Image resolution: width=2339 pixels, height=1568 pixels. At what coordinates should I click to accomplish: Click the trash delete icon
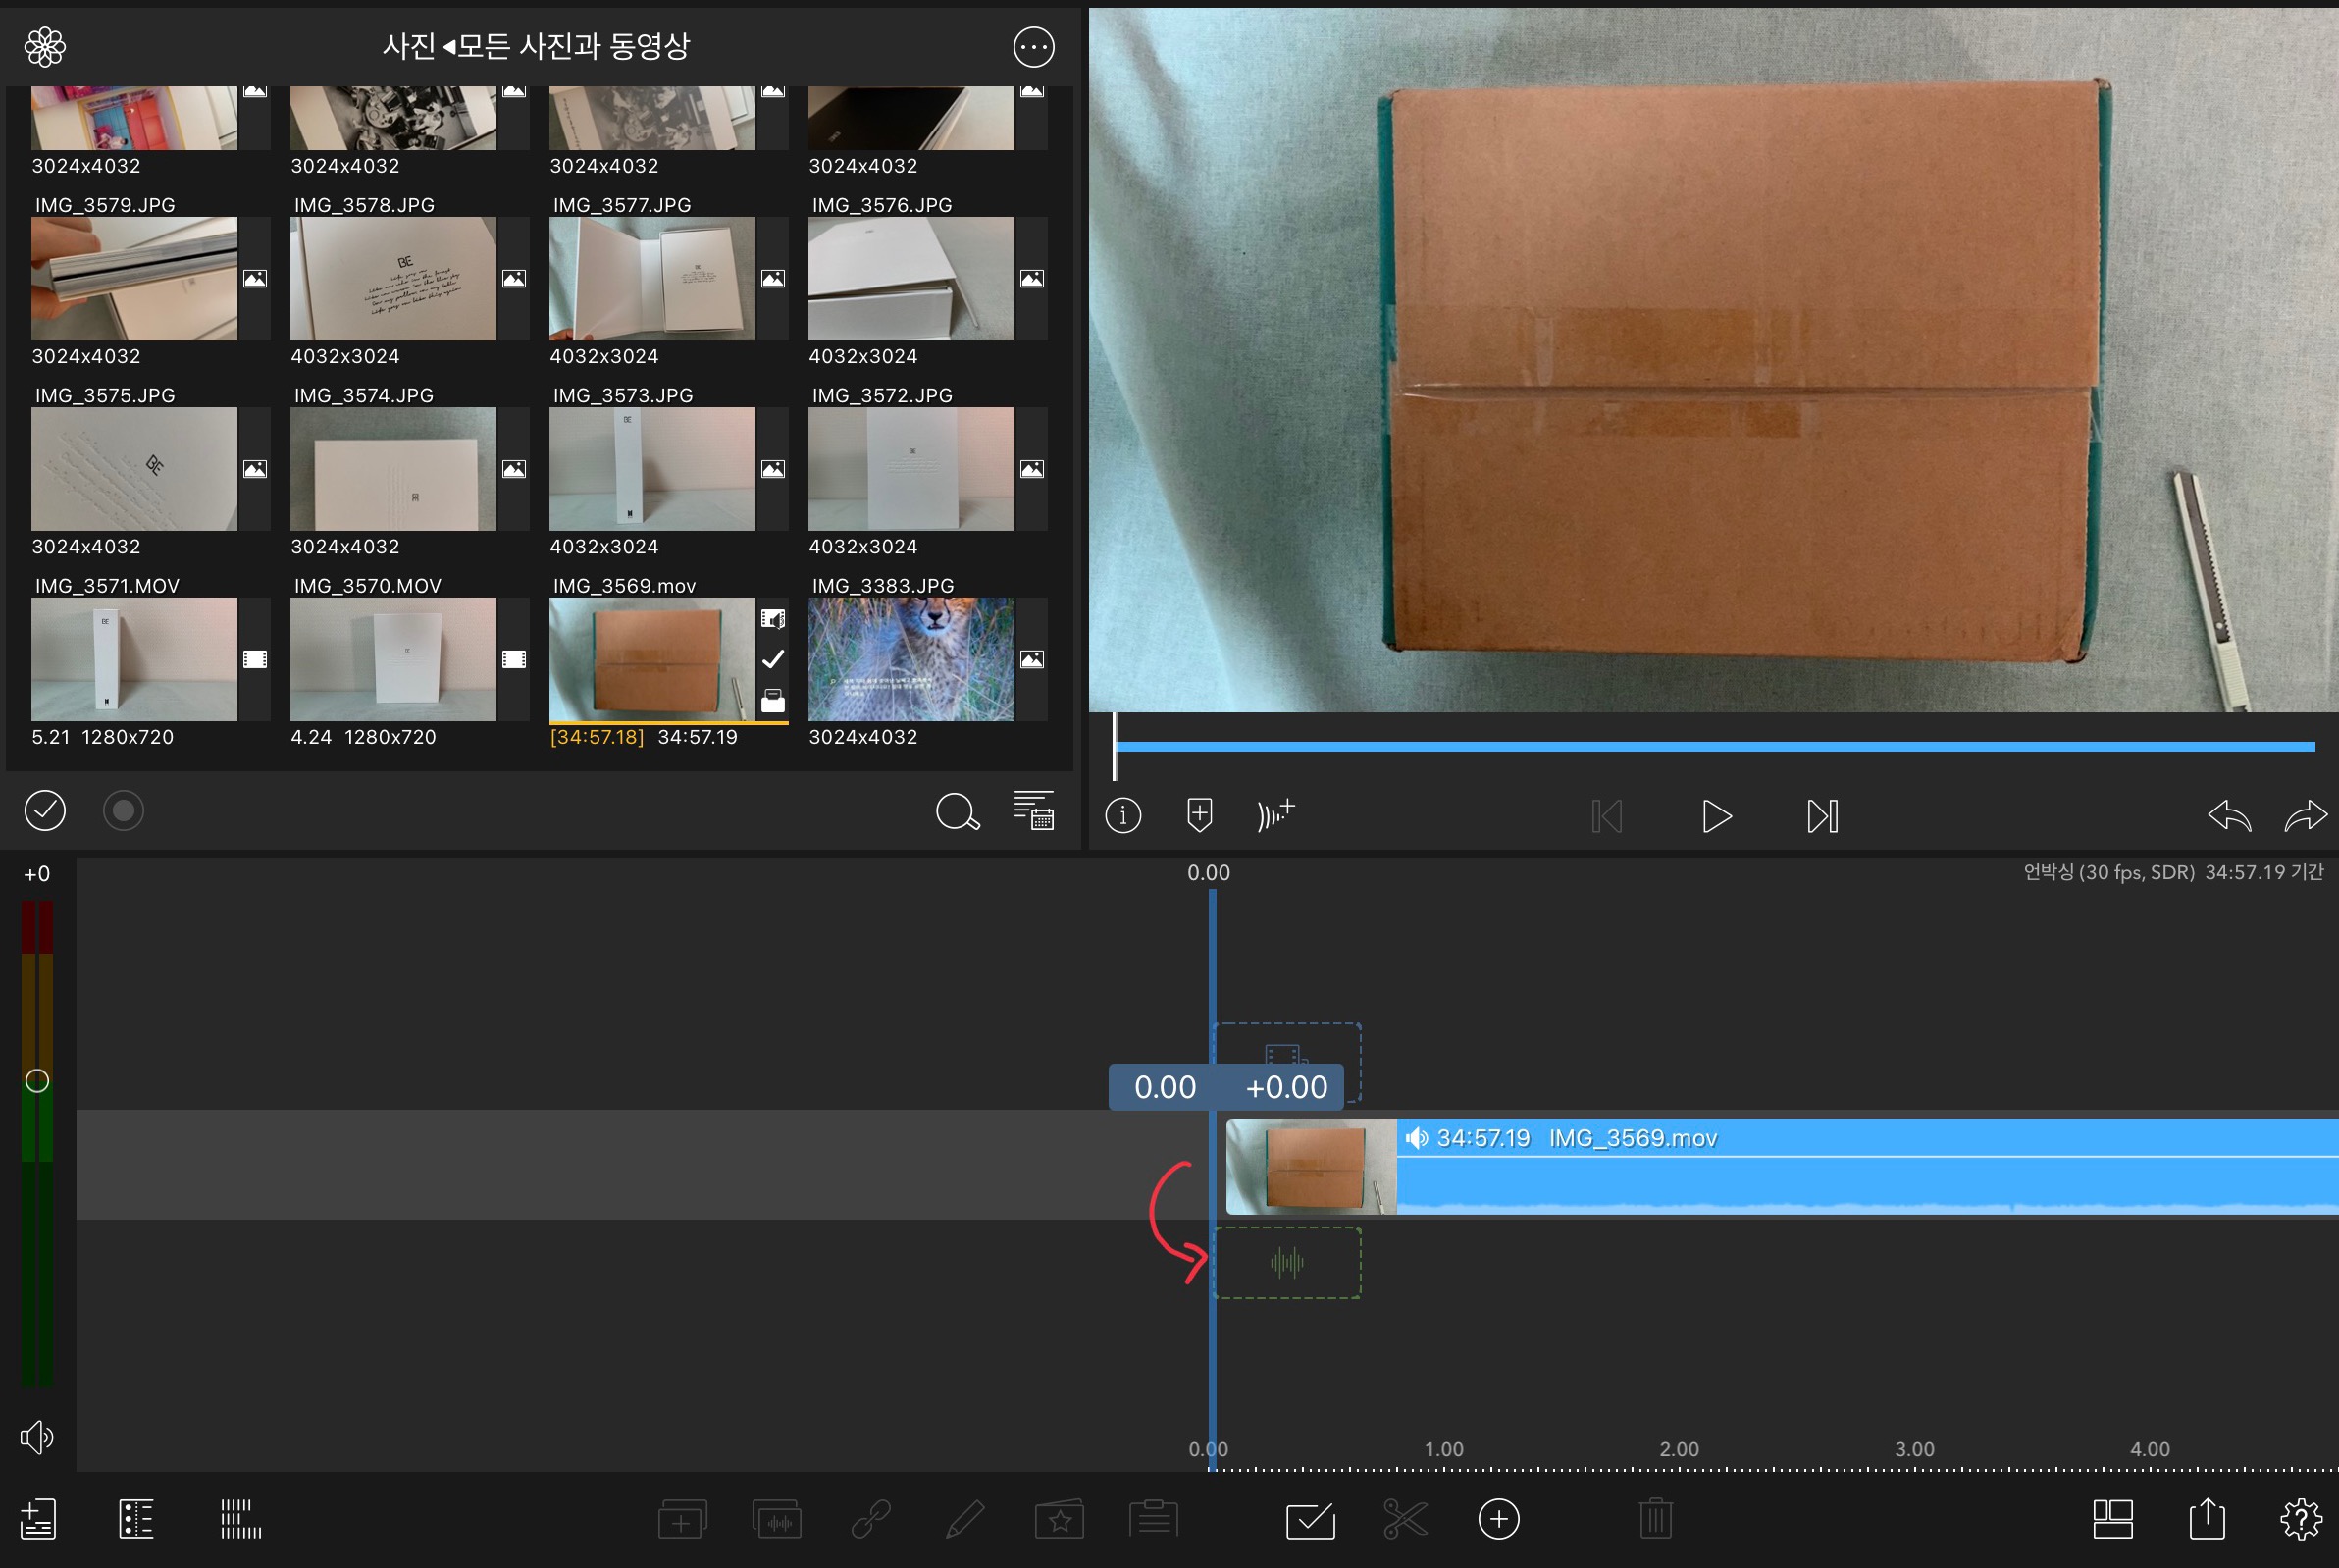point(1655,1519)
